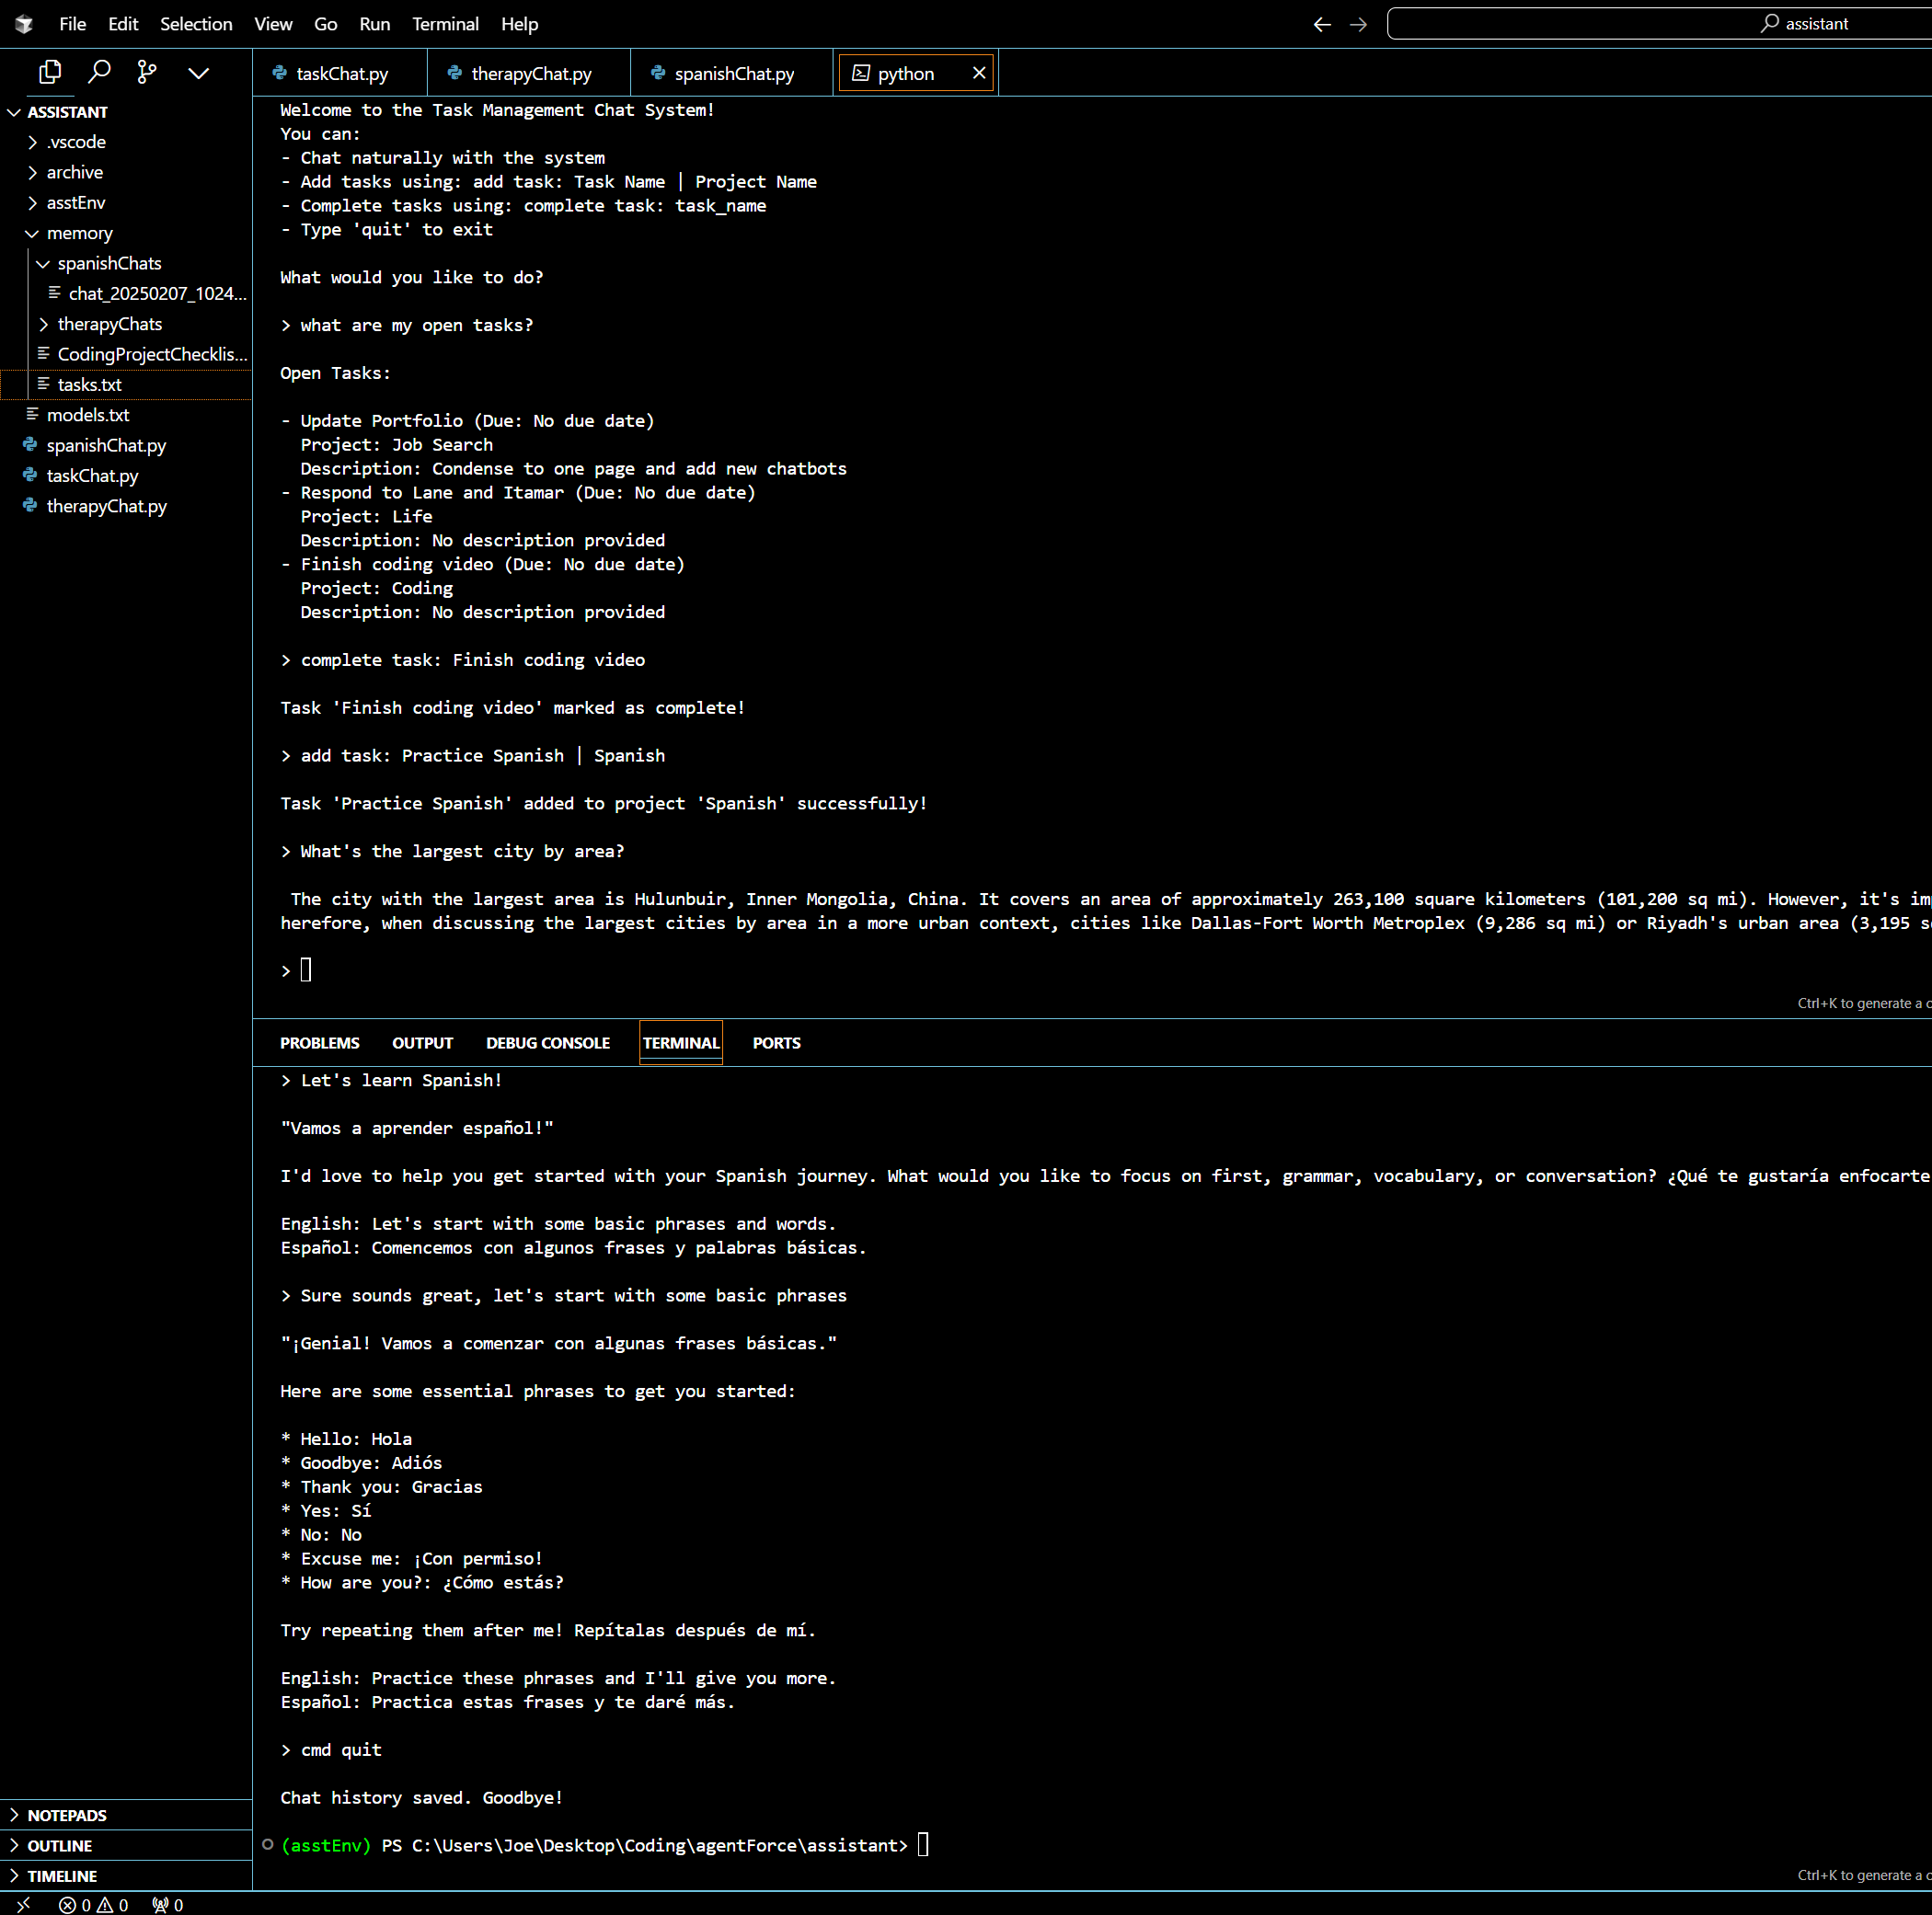Close the python terminal tab

(x=979, y=73)
